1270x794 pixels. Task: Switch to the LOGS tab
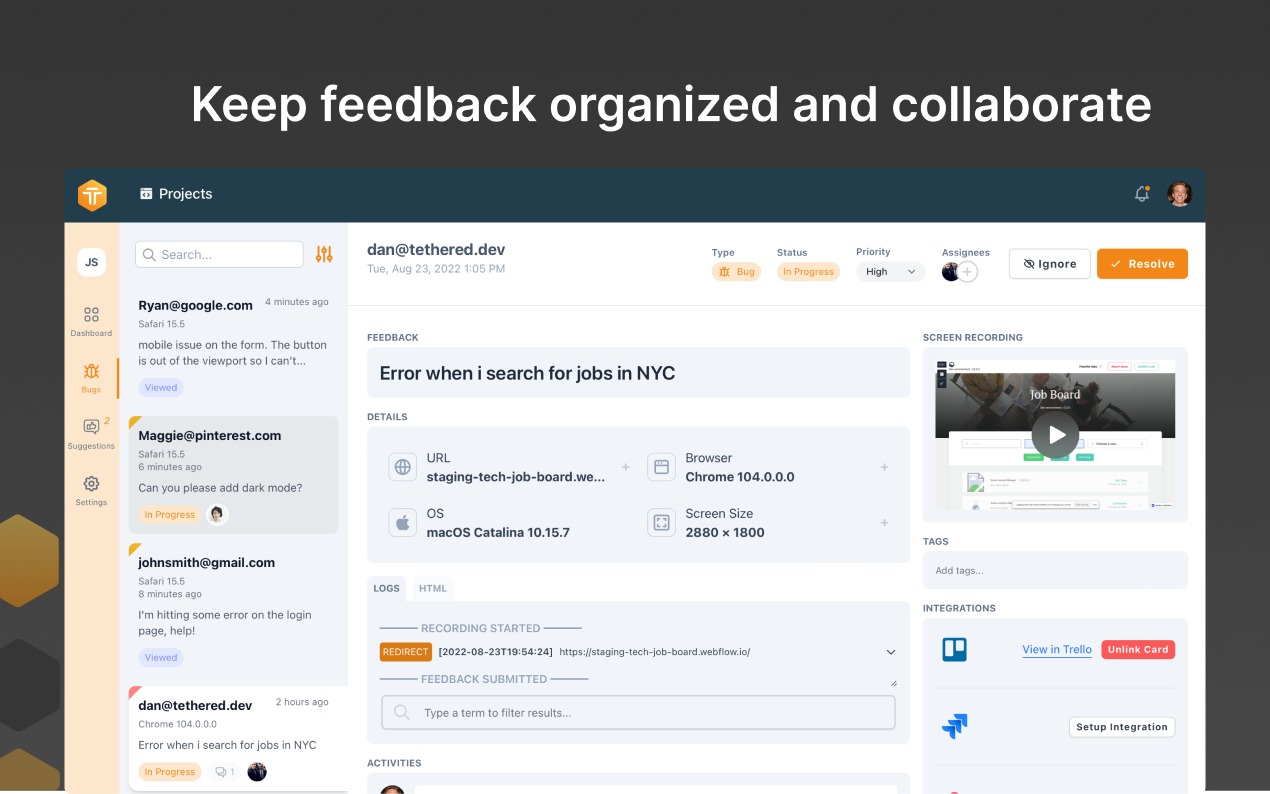coord(387,588)
